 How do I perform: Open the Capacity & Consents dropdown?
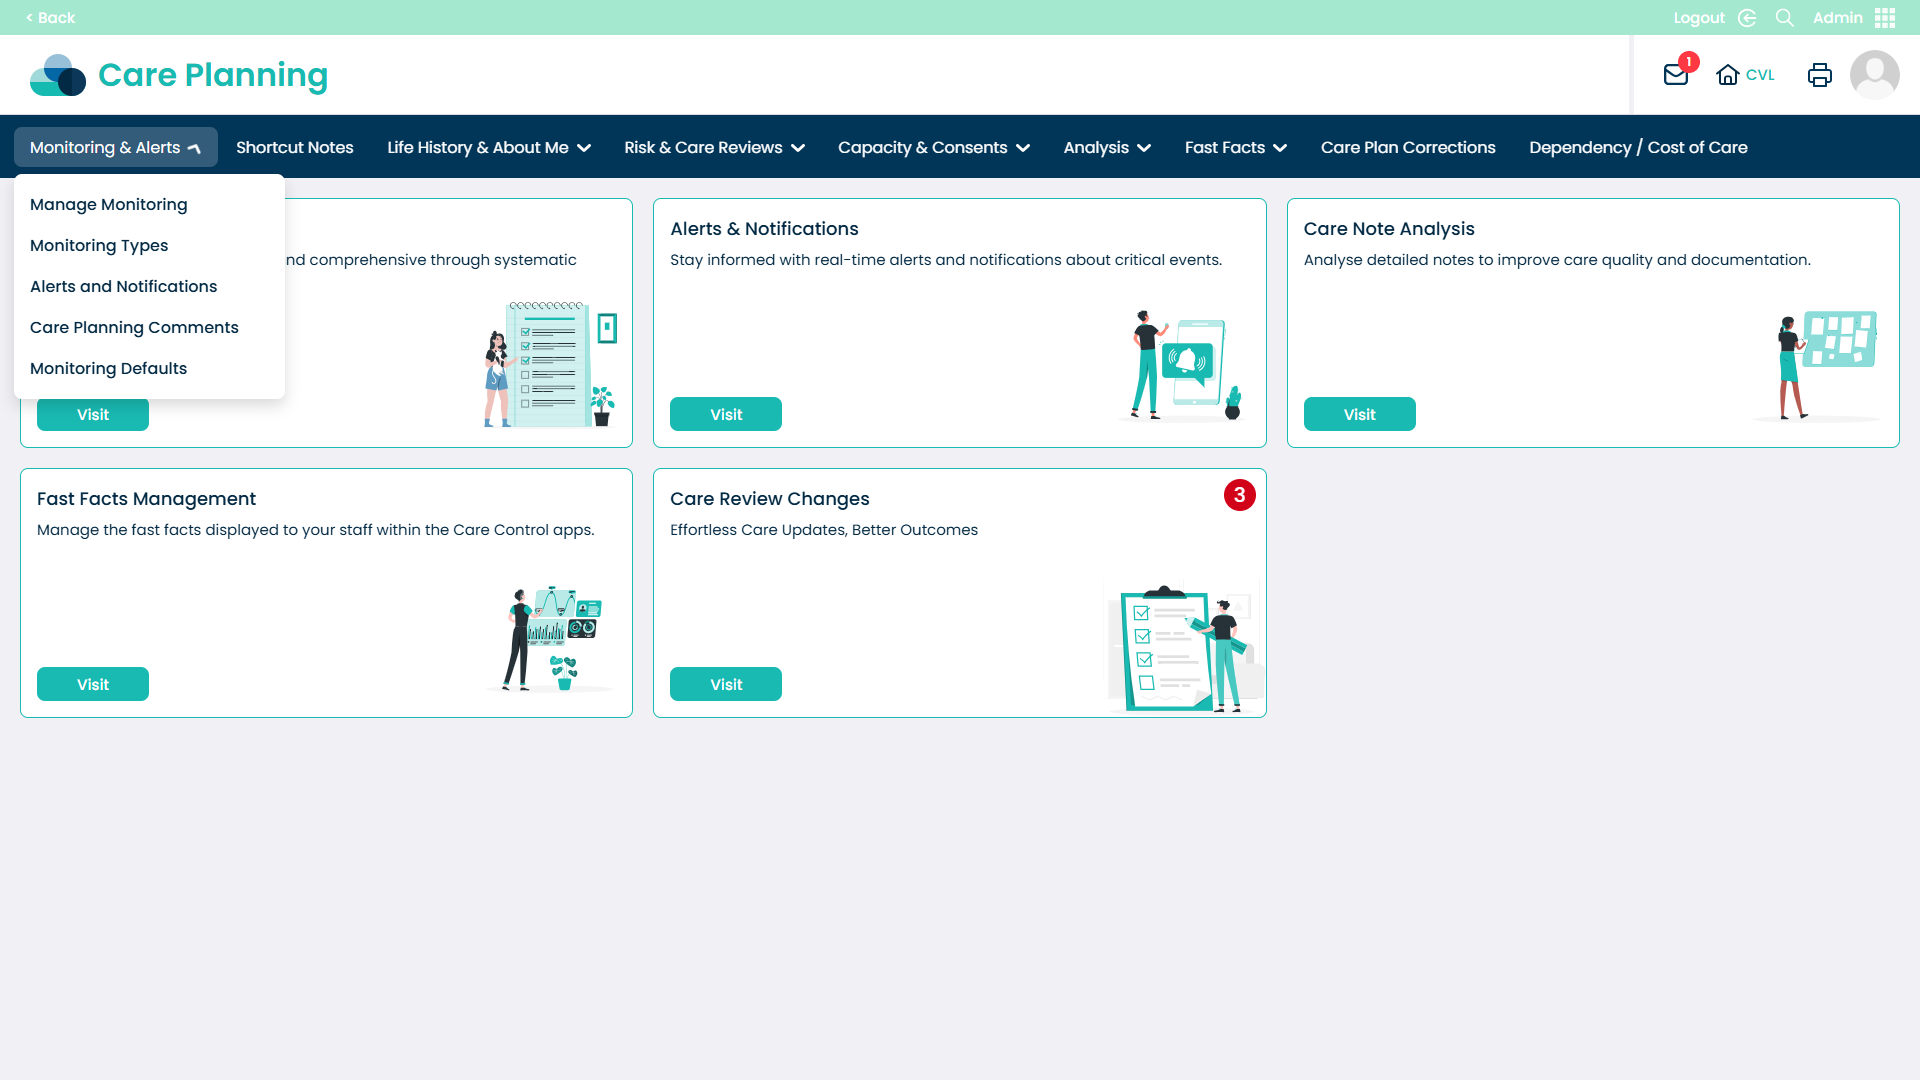[932, 147]
